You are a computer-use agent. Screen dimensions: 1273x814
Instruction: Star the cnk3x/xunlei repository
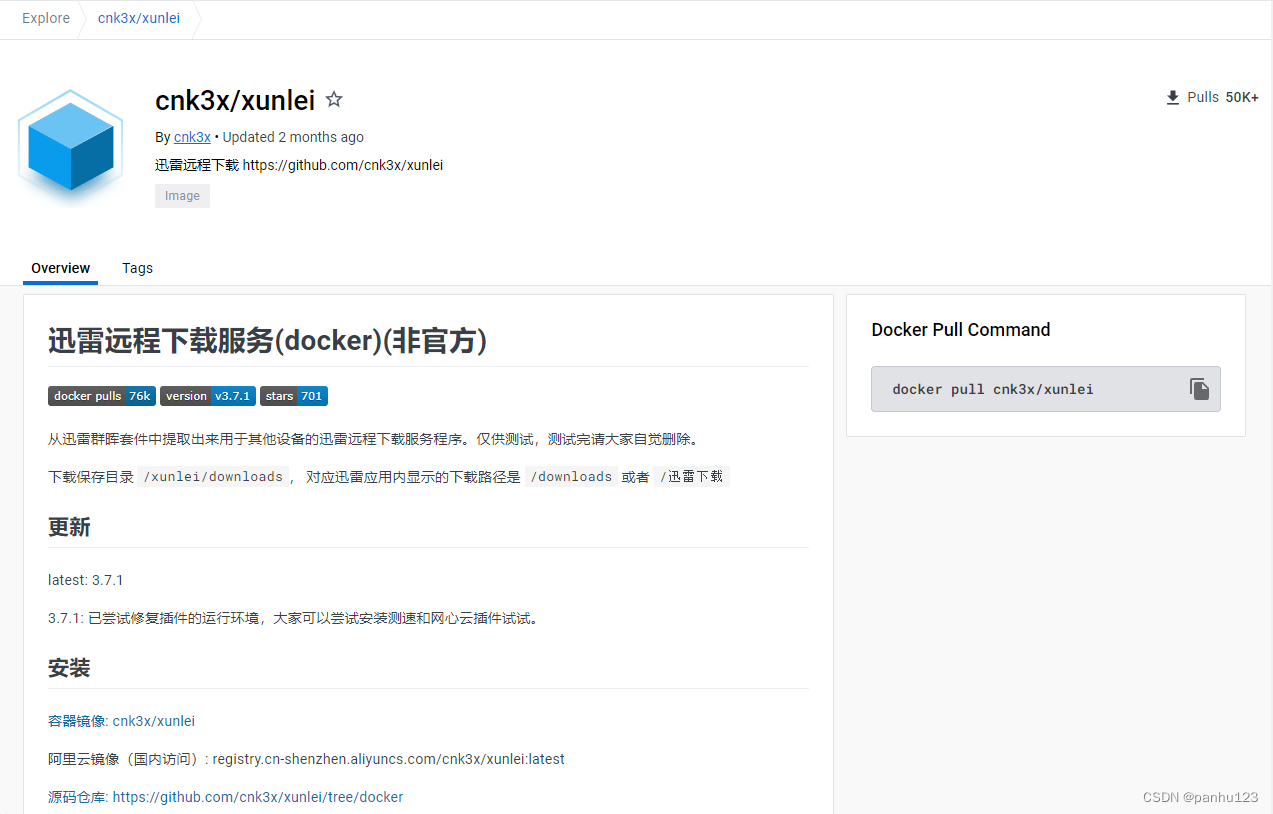[x=334, y=100]
